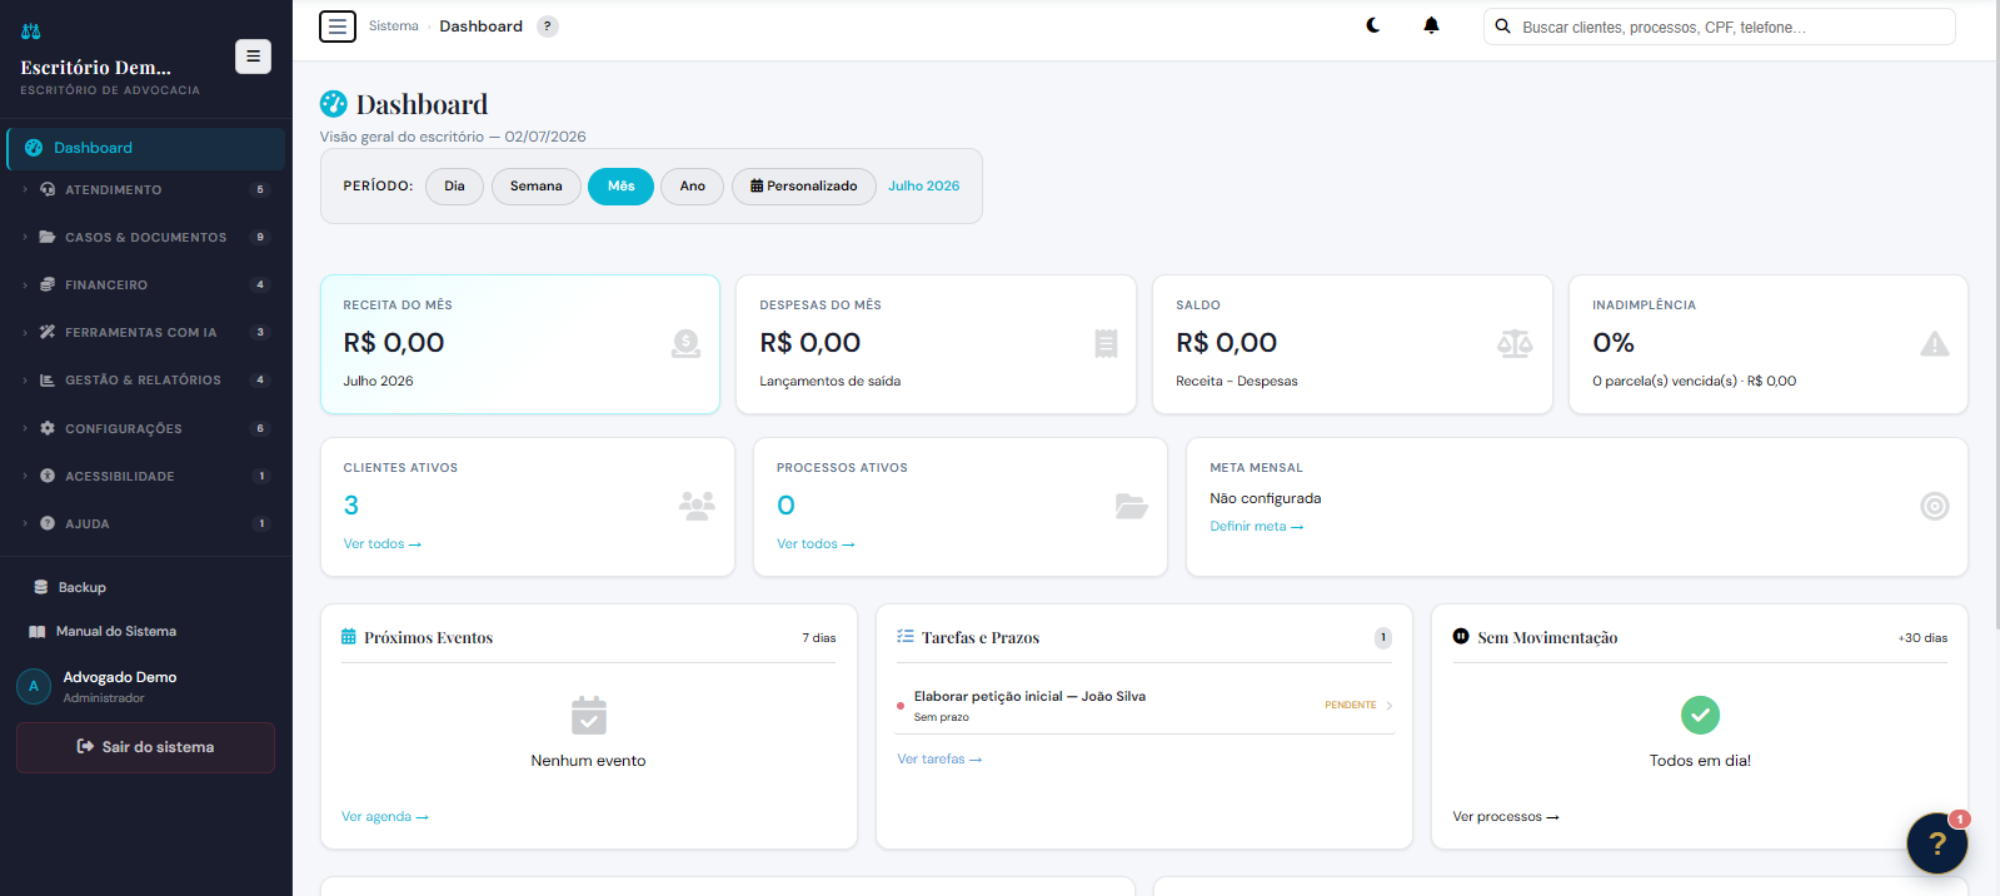Click the folder icon in Processos Ativos

1131,506
